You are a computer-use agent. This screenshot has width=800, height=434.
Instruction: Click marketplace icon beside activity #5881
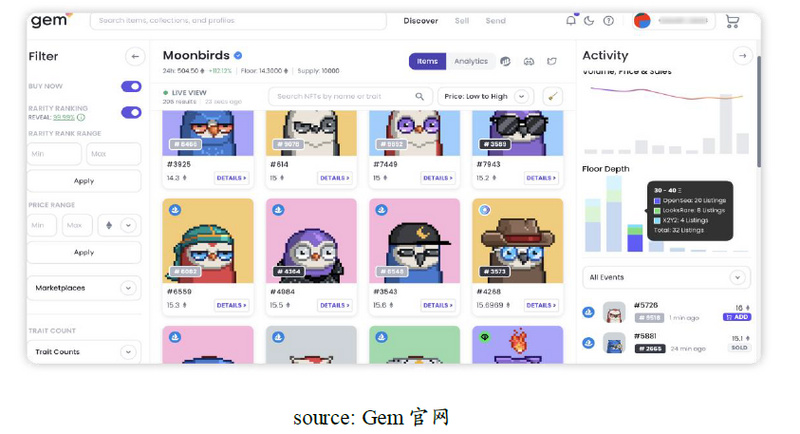pos(588,343)
